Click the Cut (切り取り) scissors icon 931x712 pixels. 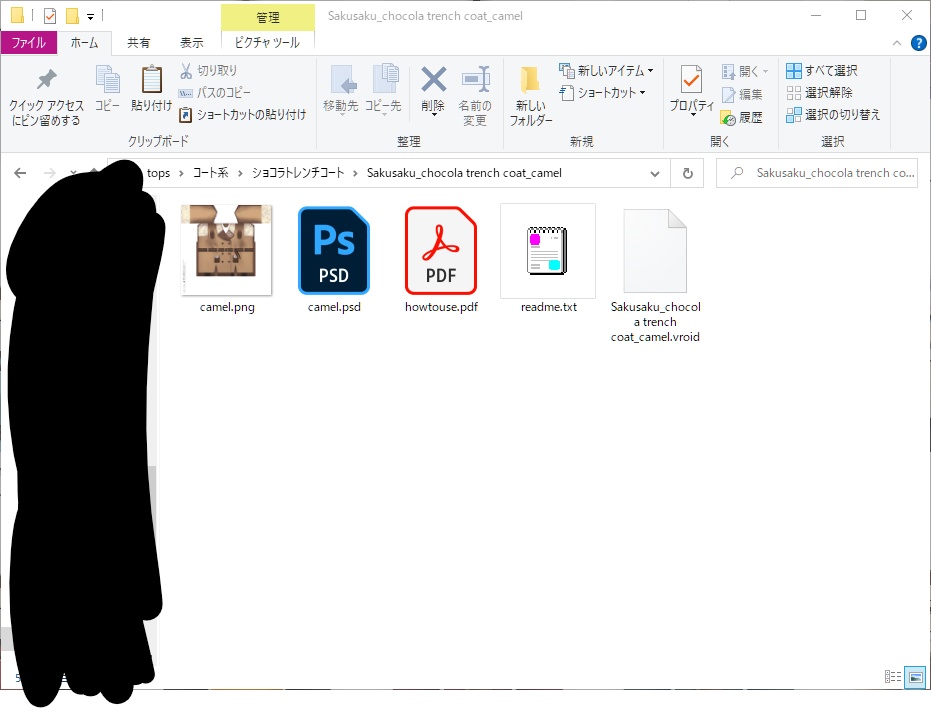(x=186, y=71)
